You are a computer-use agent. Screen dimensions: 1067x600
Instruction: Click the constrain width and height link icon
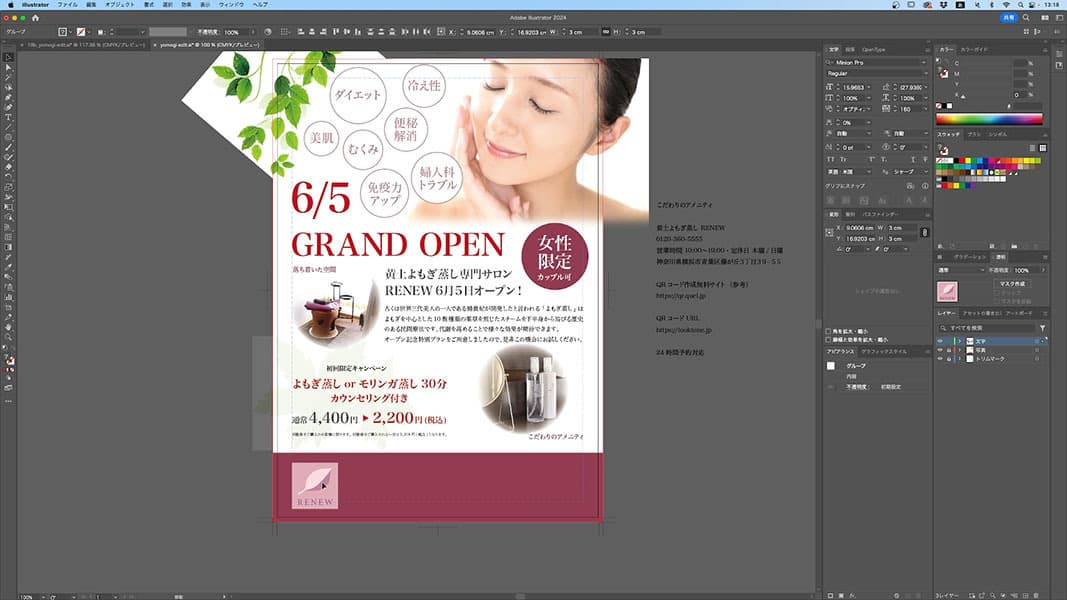click(x=925, y=233)
